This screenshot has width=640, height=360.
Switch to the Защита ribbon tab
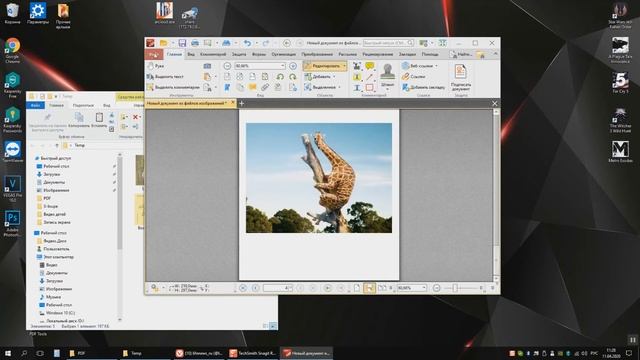[239, 54]
